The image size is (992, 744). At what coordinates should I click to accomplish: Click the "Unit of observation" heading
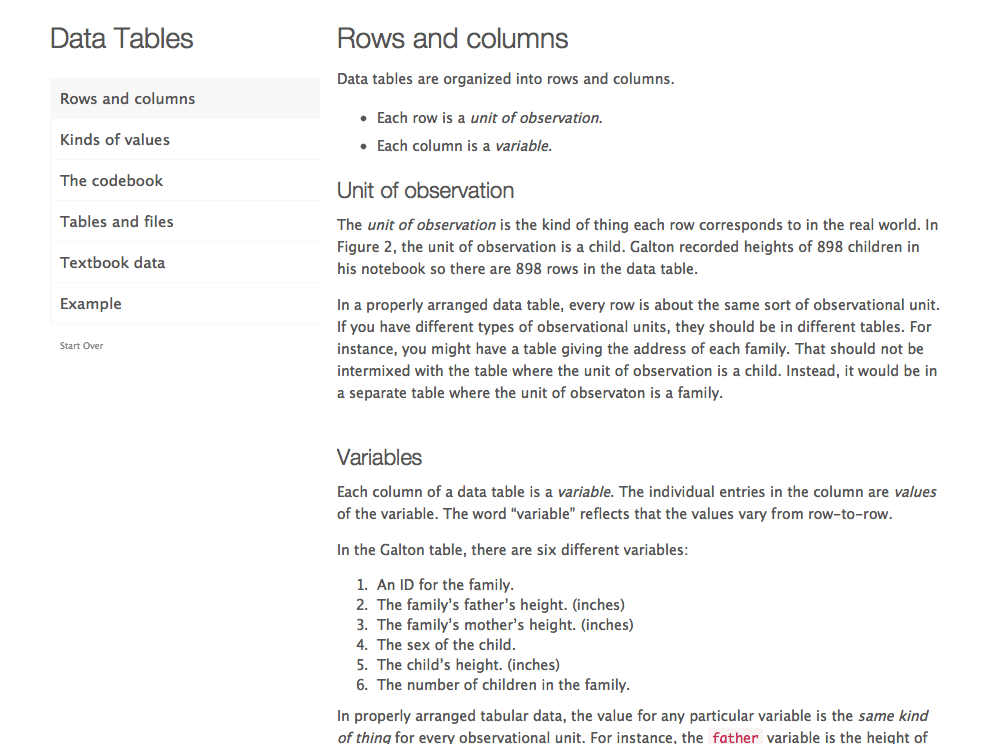pos(425,190)
